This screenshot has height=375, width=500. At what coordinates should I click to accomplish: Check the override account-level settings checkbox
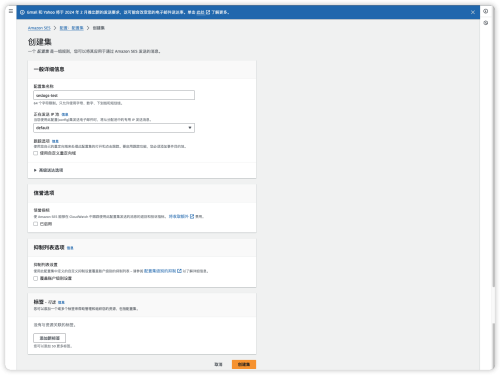36,278
